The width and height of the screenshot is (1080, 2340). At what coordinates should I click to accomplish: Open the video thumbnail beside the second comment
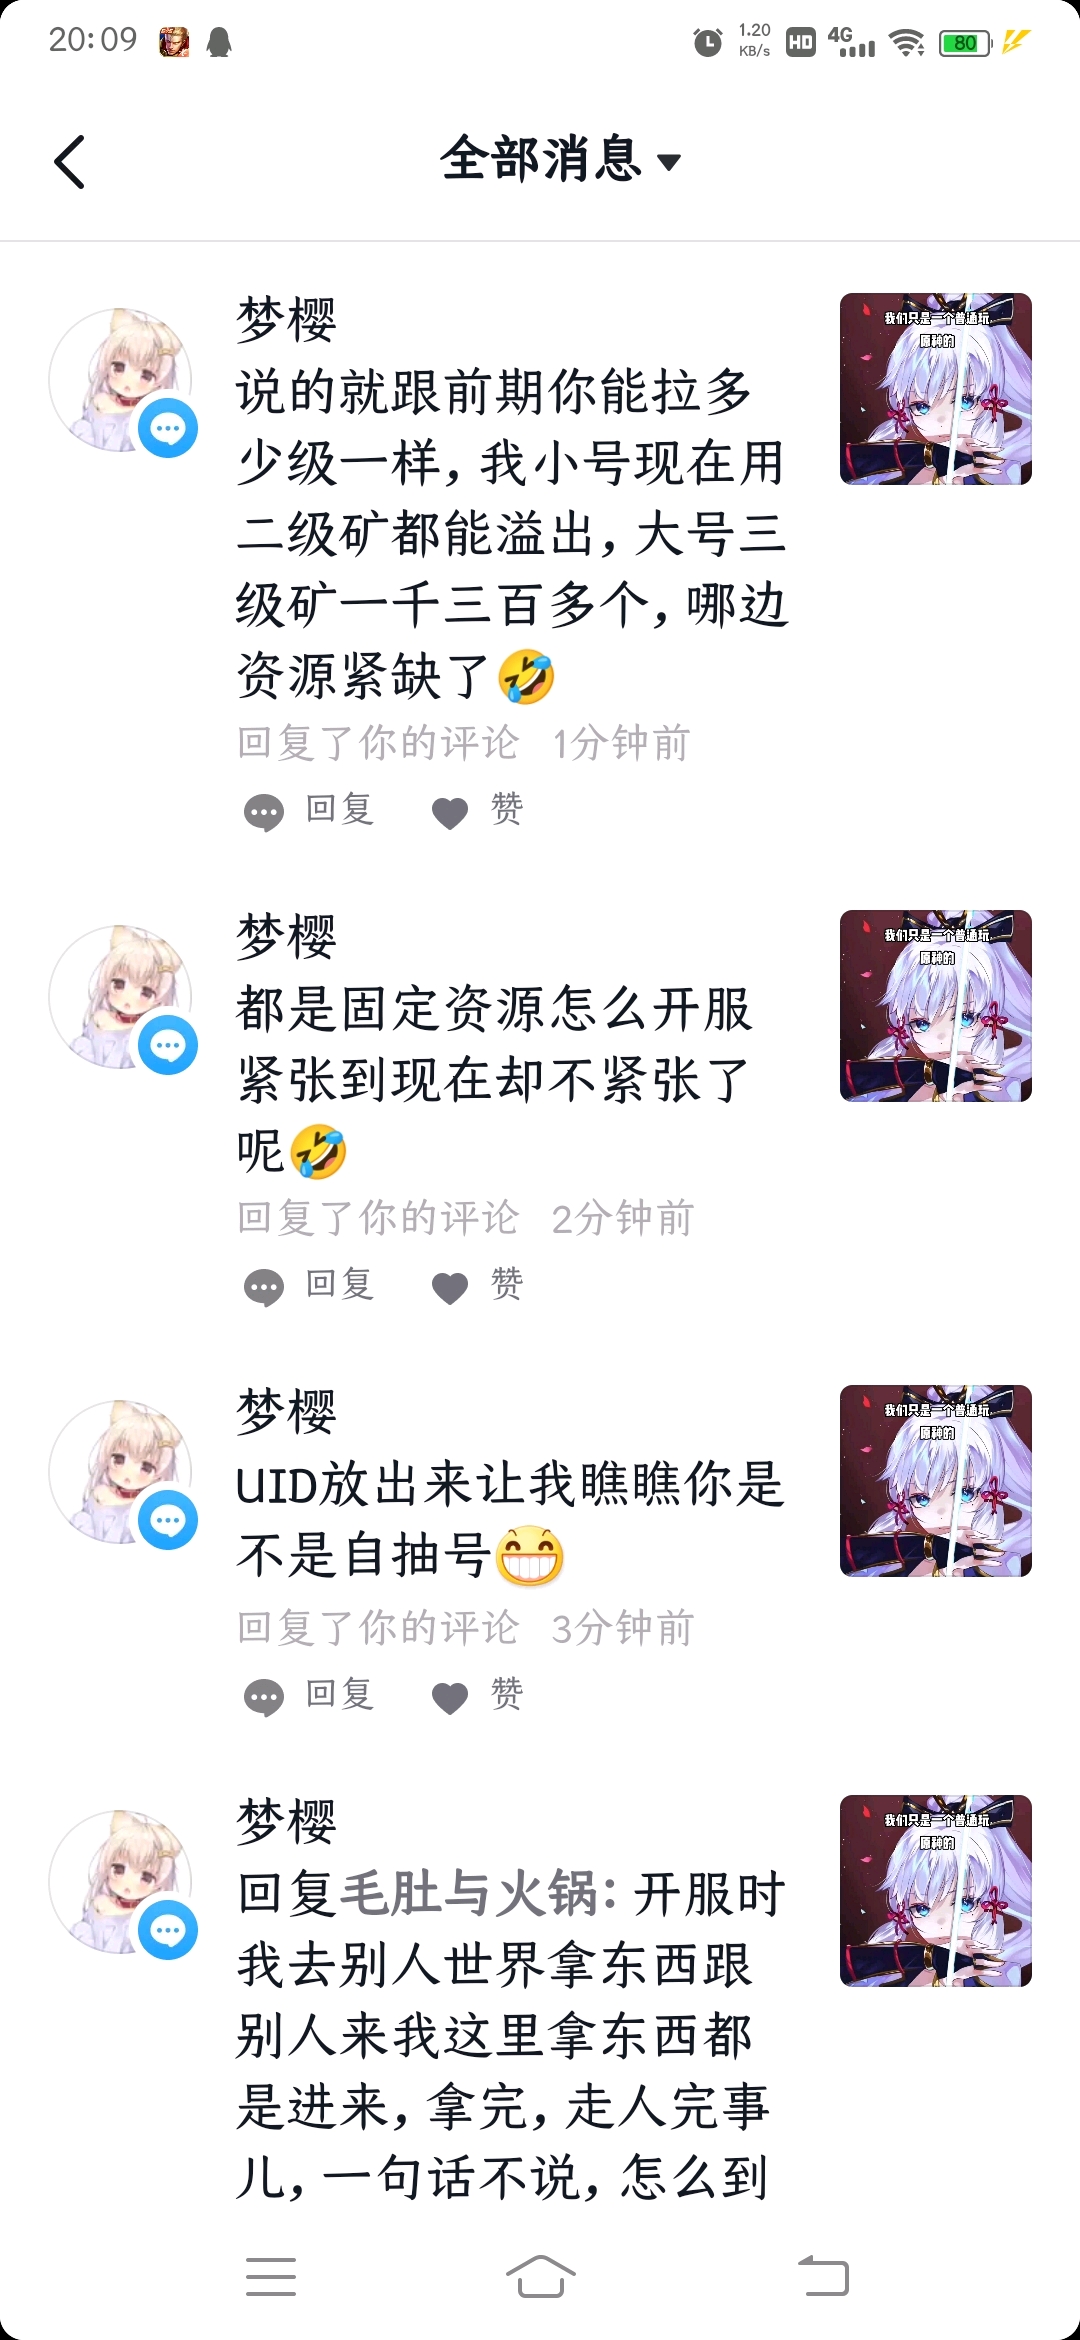936,1006
